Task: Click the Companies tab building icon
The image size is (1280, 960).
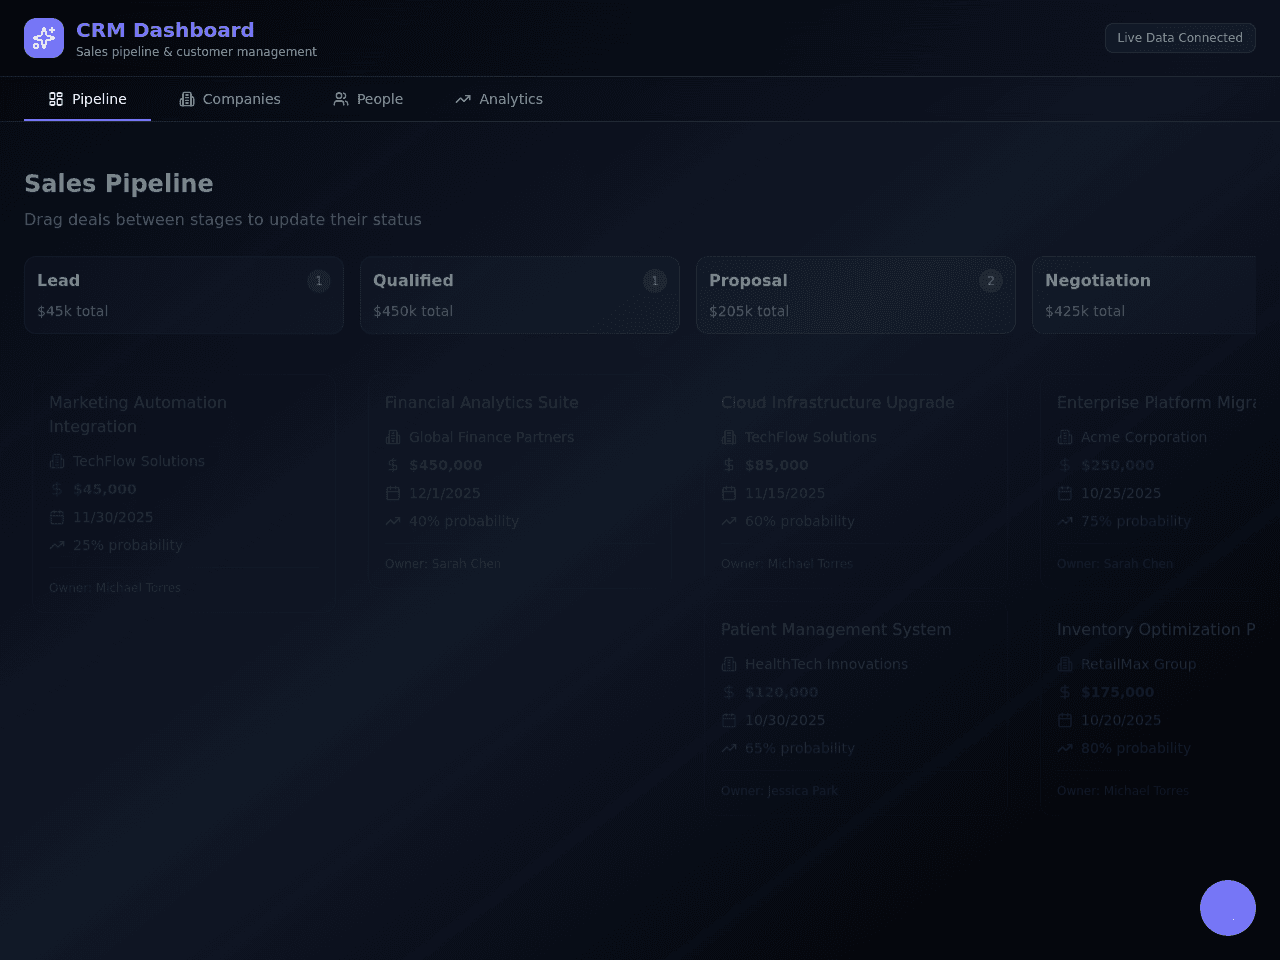Action: (187, 99)
